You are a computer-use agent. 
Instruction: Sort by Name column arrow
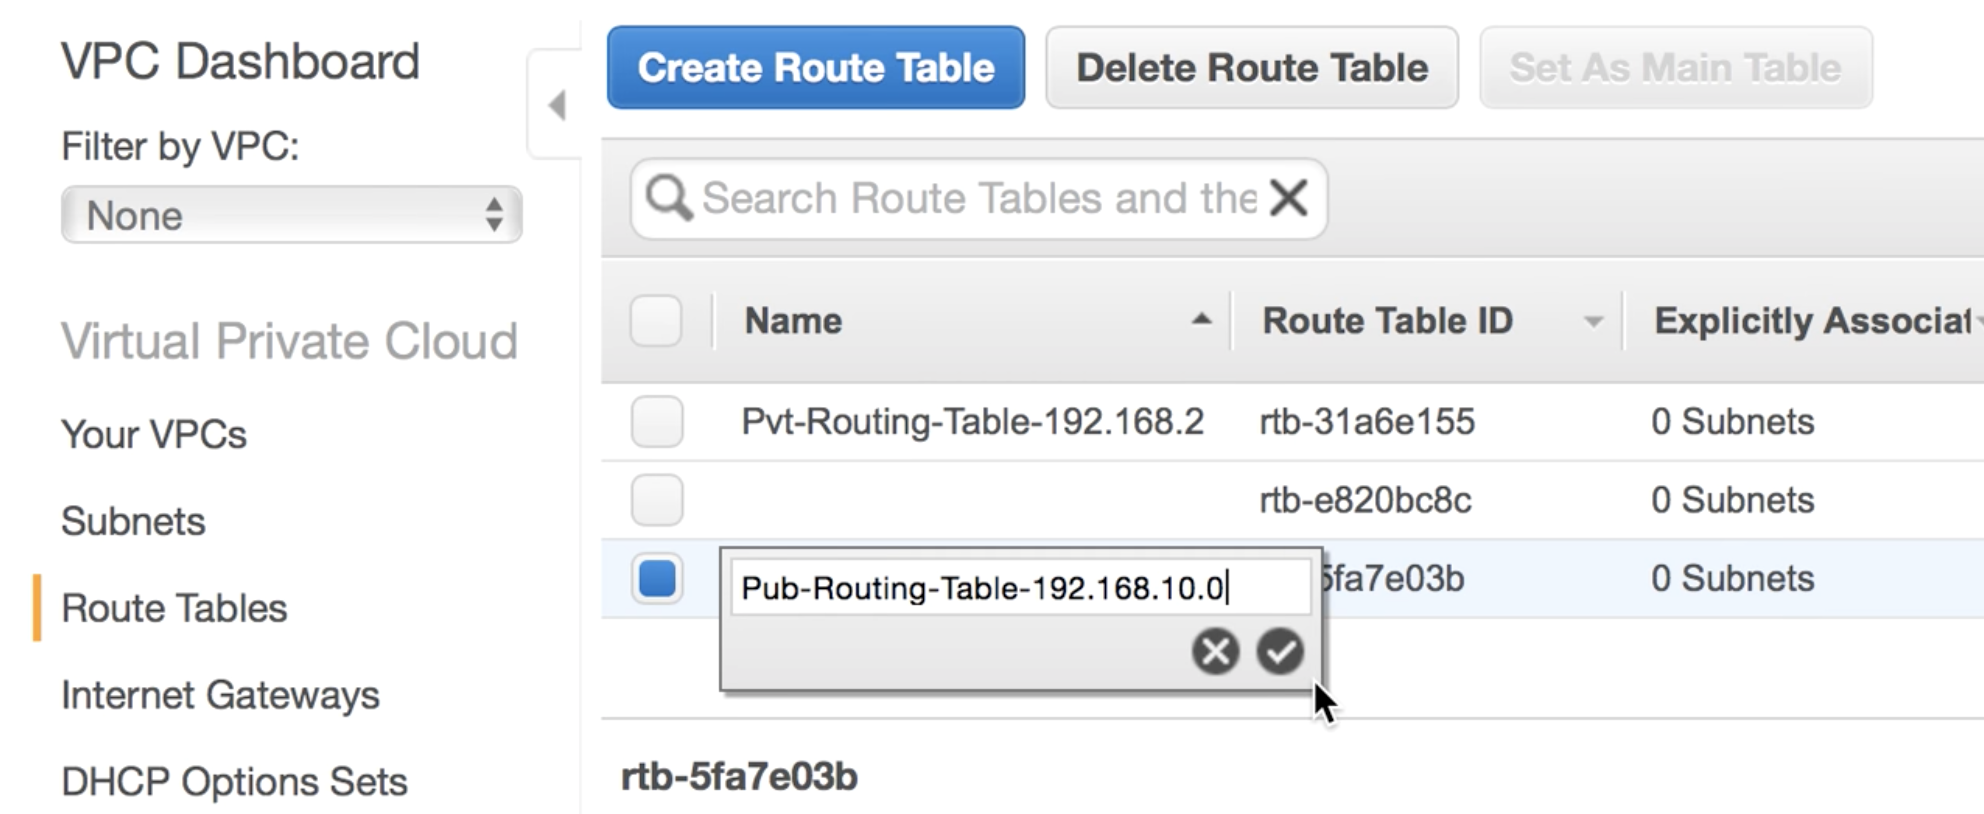point(1201,320)
